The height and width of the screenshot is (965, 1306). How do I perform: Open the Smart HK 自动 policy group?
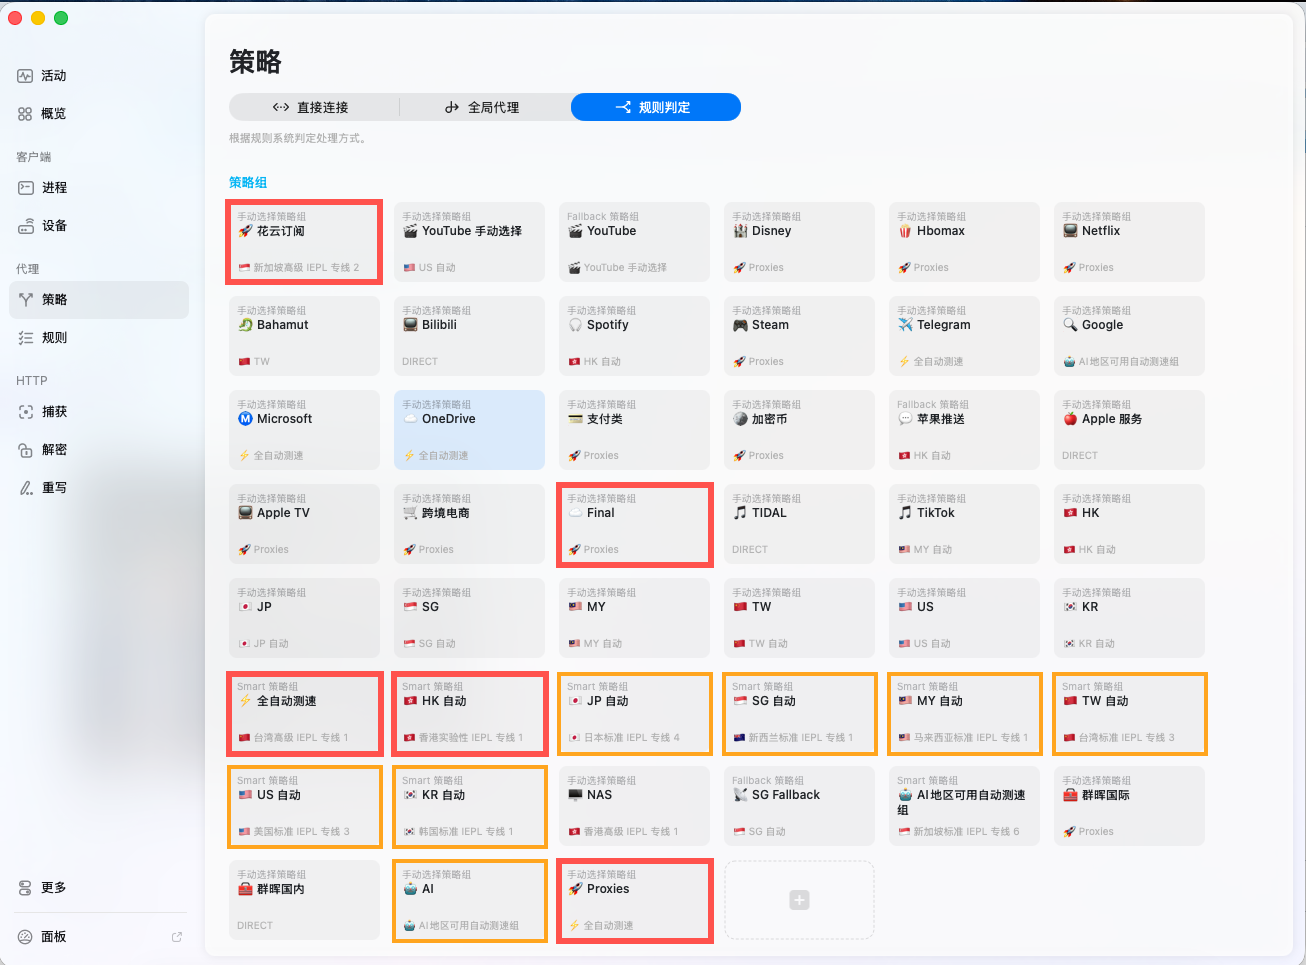[x=469, y=712]
